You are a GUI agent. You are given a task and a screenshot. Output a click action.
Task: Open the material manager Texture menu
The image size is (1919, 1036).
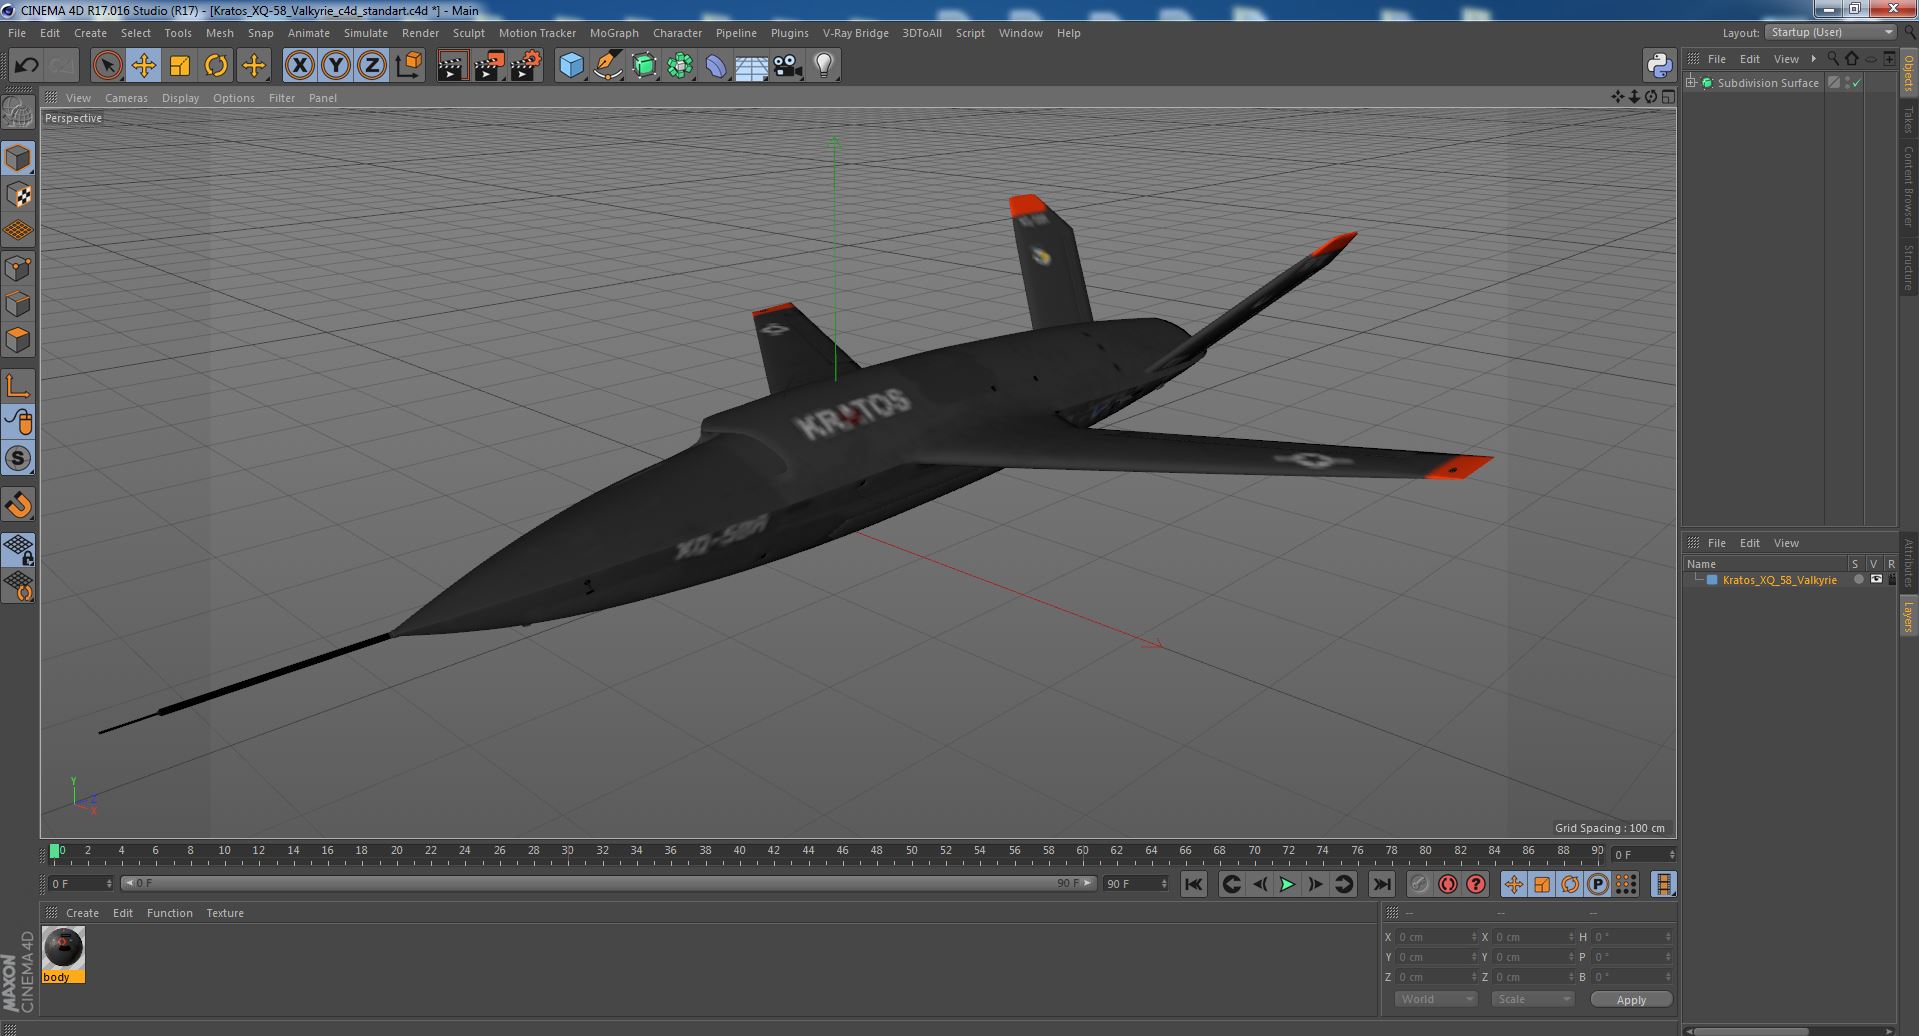pos(225,913)
